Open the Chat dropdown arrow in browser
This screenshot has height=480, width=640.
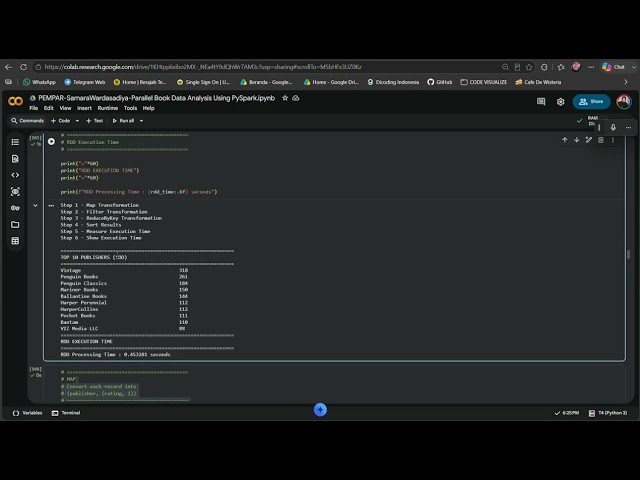click(634, 67)
